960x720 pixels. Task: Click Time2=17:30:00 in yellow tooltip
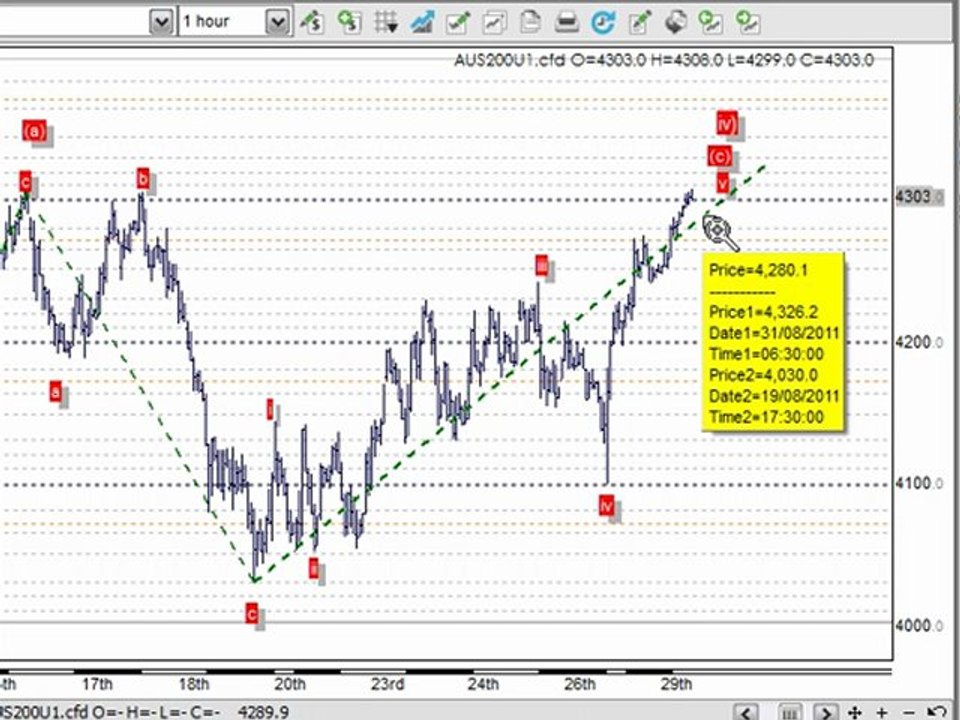[766, 417]
